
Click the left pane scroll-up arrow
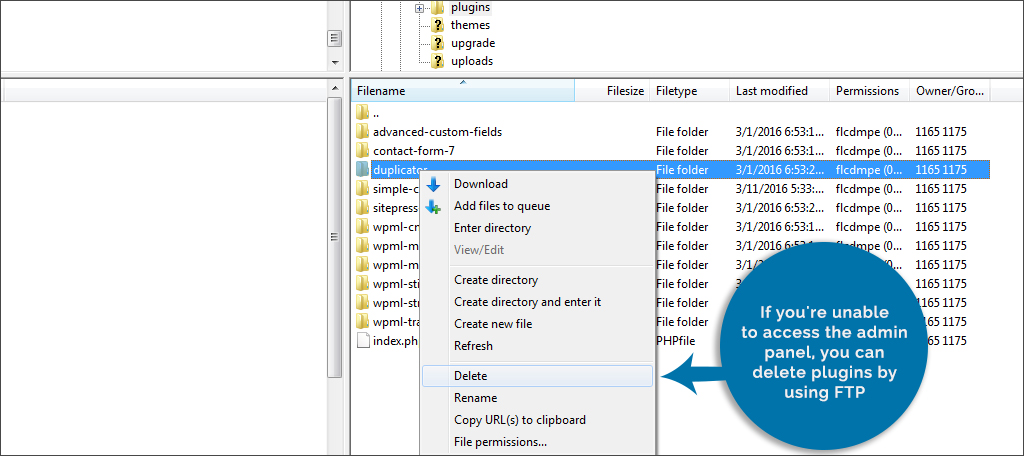334,88
